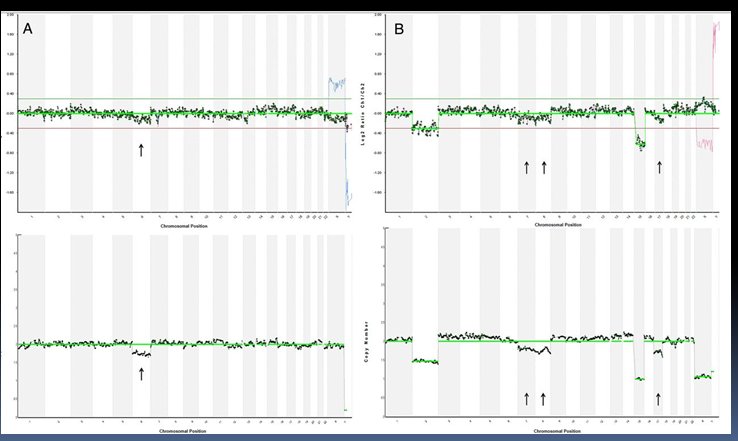This screenshot has height=441, width=738.
Task: Click the lowered chromosome 2 segment in panel B top
Action: [425, 129]
